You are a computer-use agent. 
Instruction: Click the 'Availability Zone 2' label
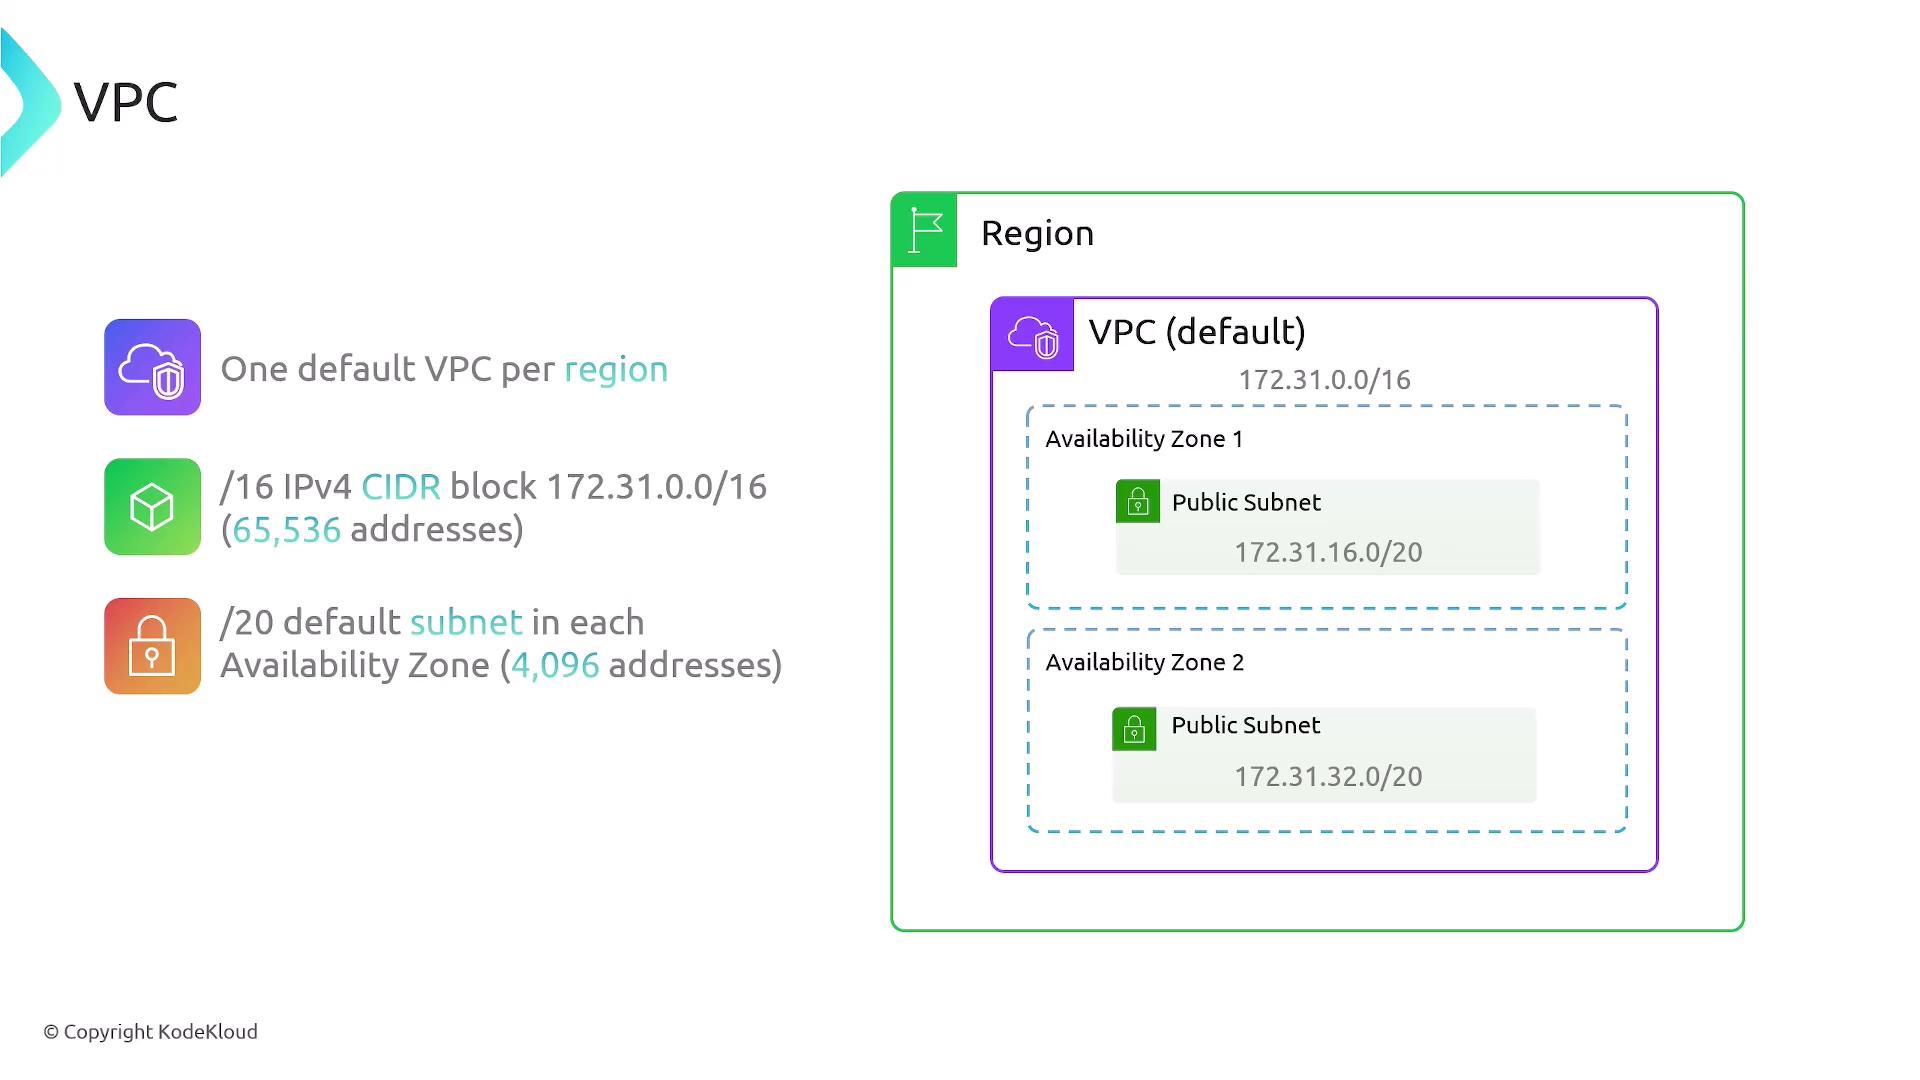point(1145,662)
